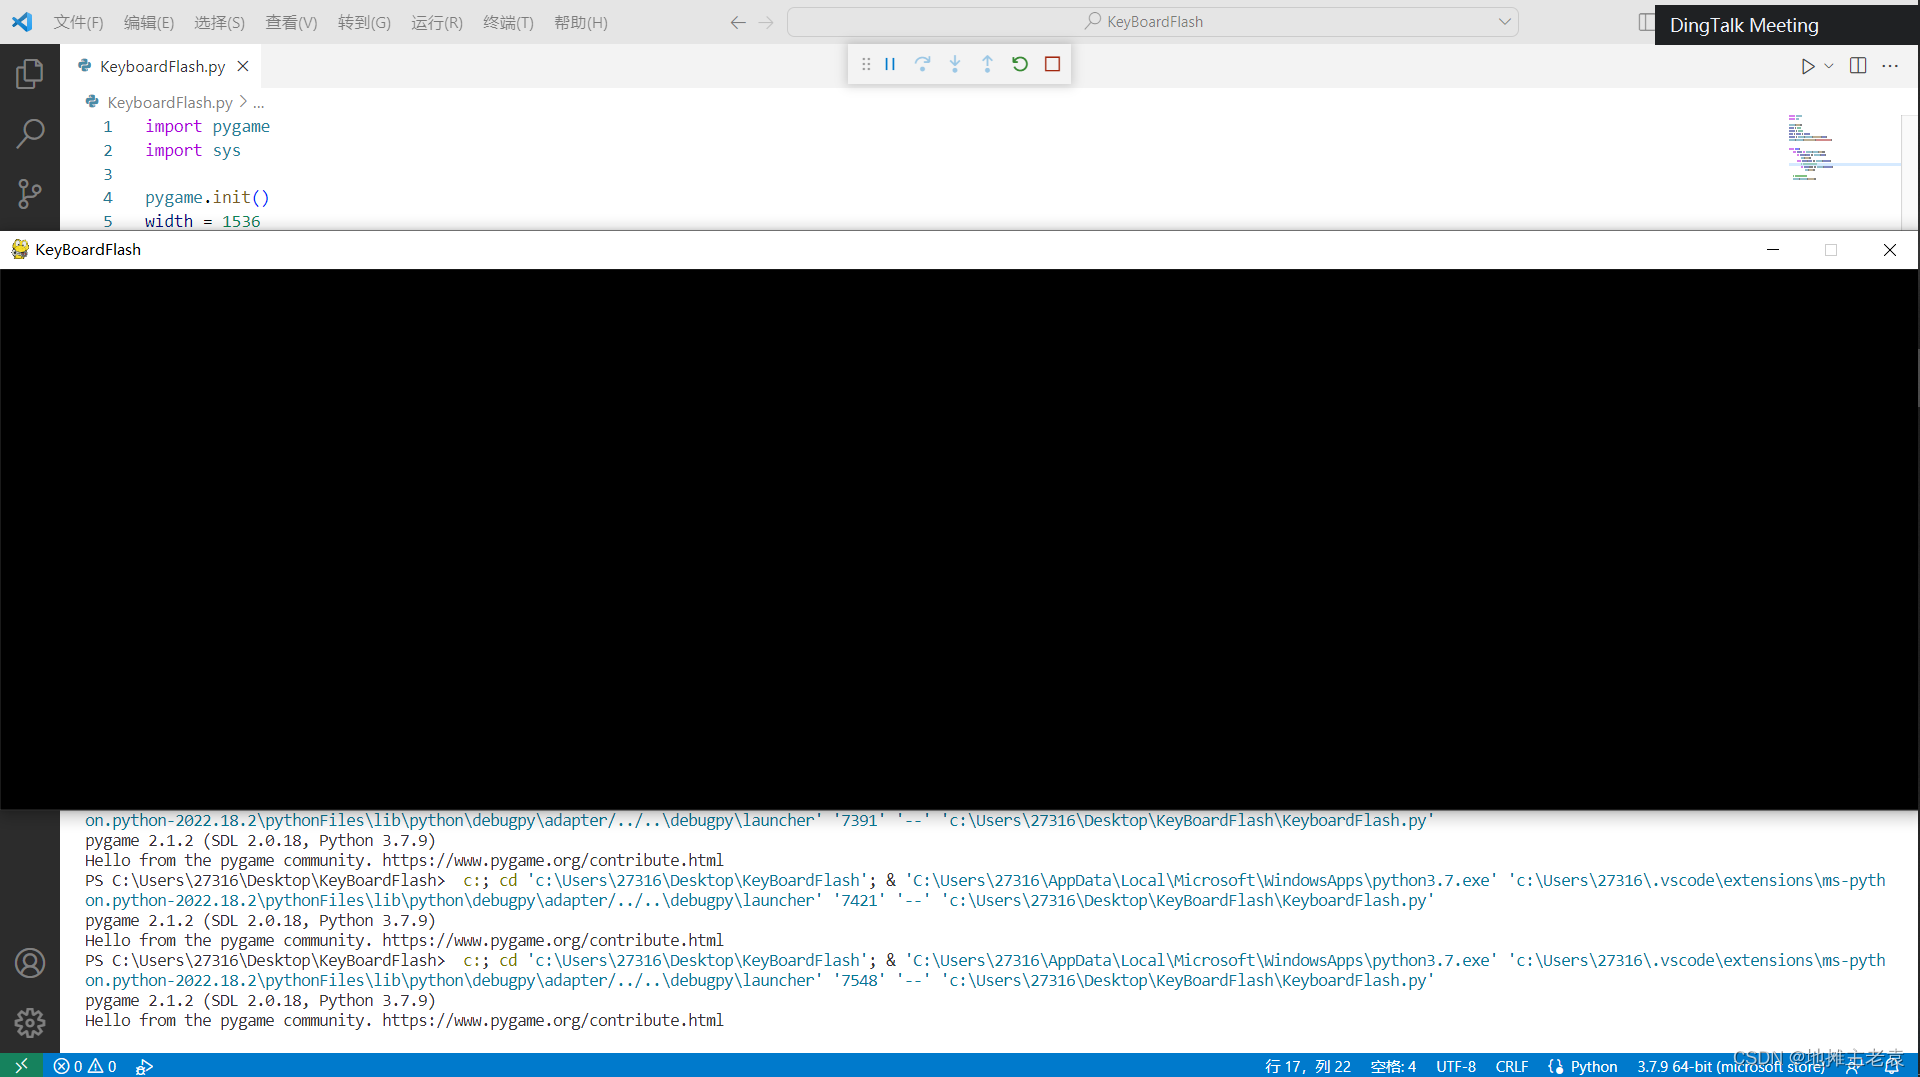Click line and column indicator 行 17, 列 22
The width and height of the screenshot is (1920, 1077).
pyautogui.click(x=1307, y=1066)
